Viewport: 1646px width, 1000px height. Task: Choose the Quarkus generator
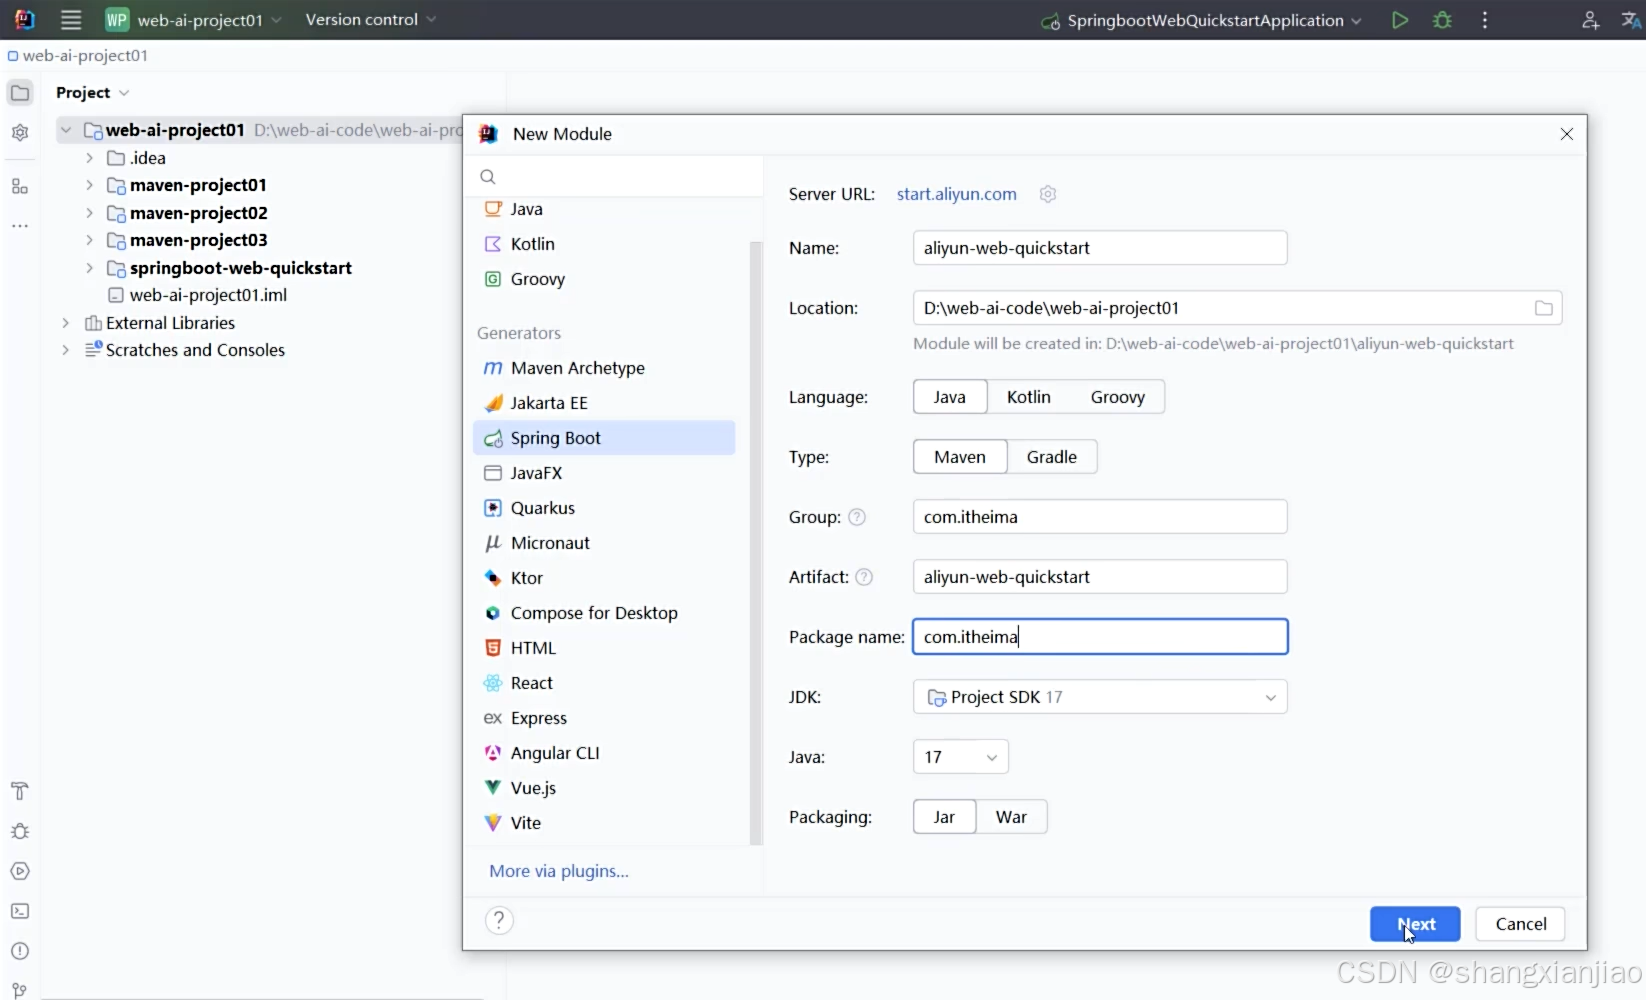click(604, 508)
